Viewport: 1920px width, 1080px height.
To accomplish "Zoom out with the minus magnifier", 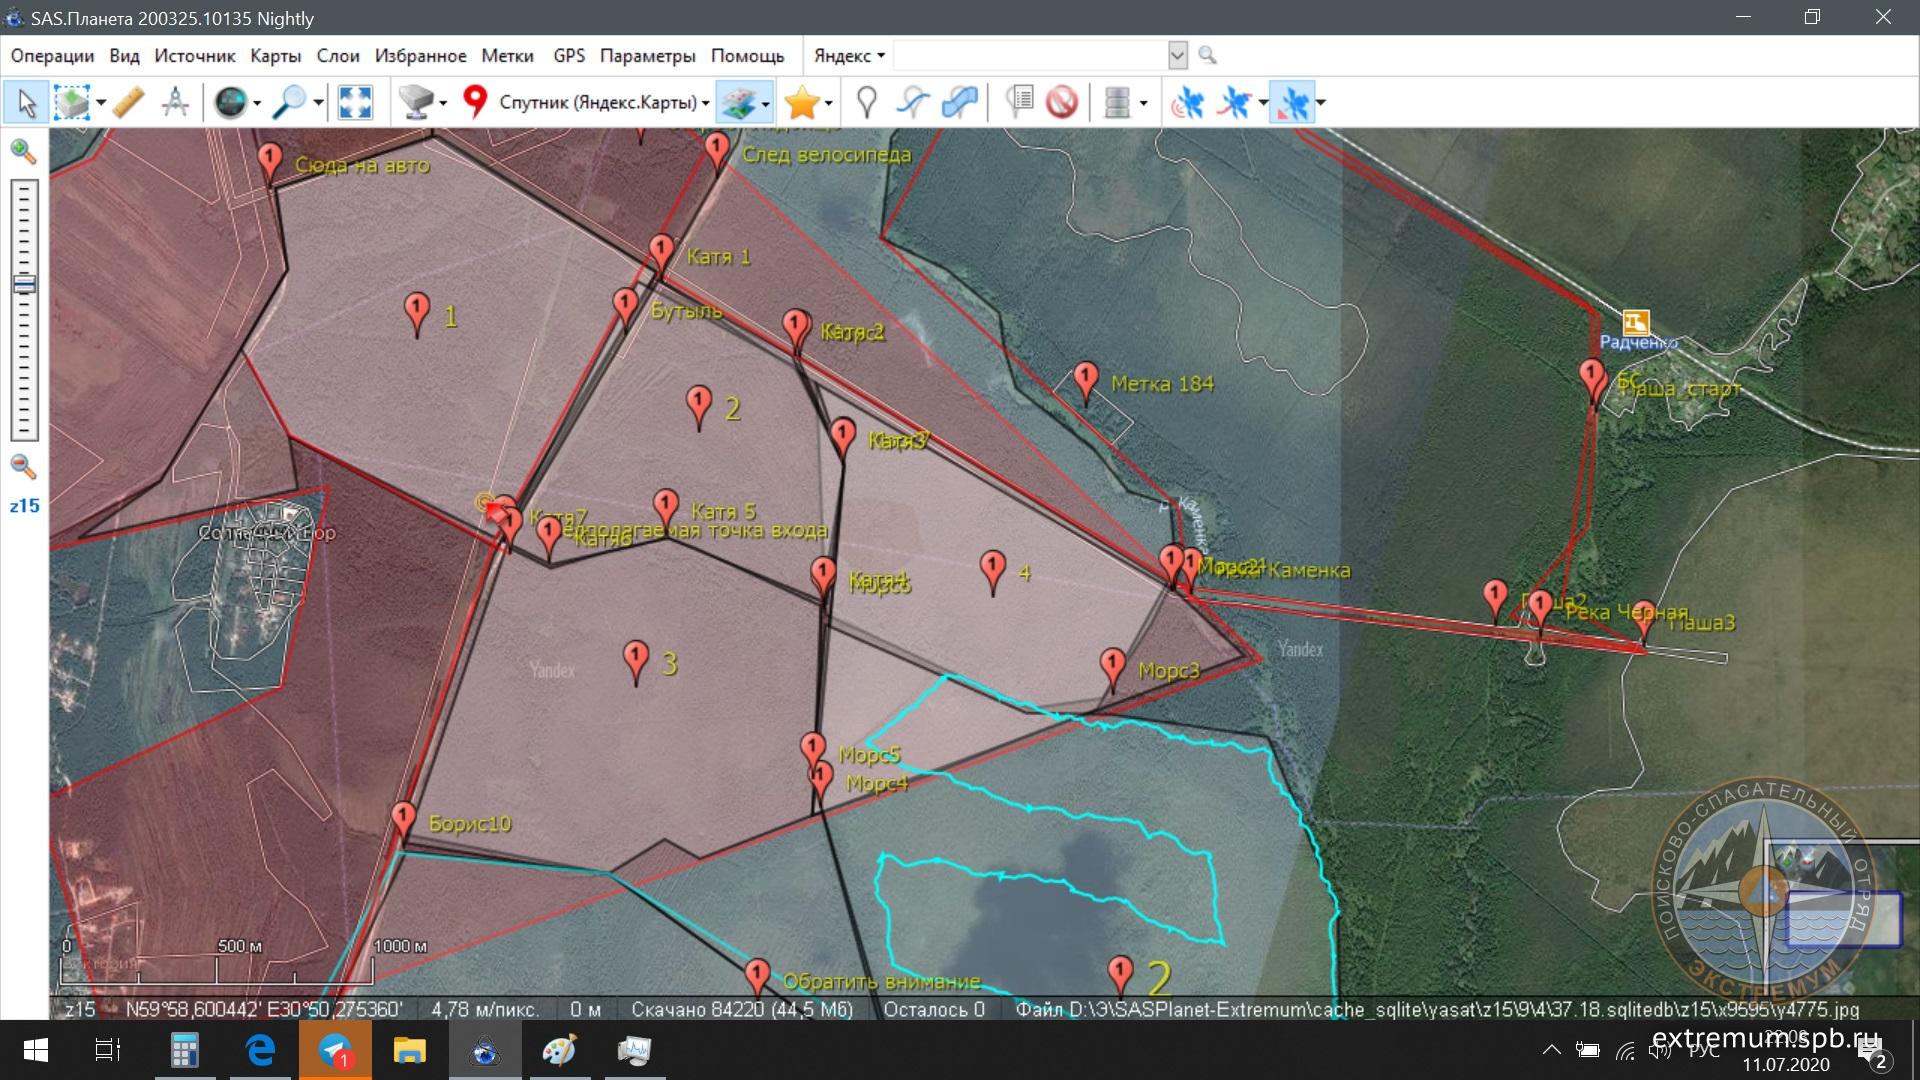I will click(22, 466).
